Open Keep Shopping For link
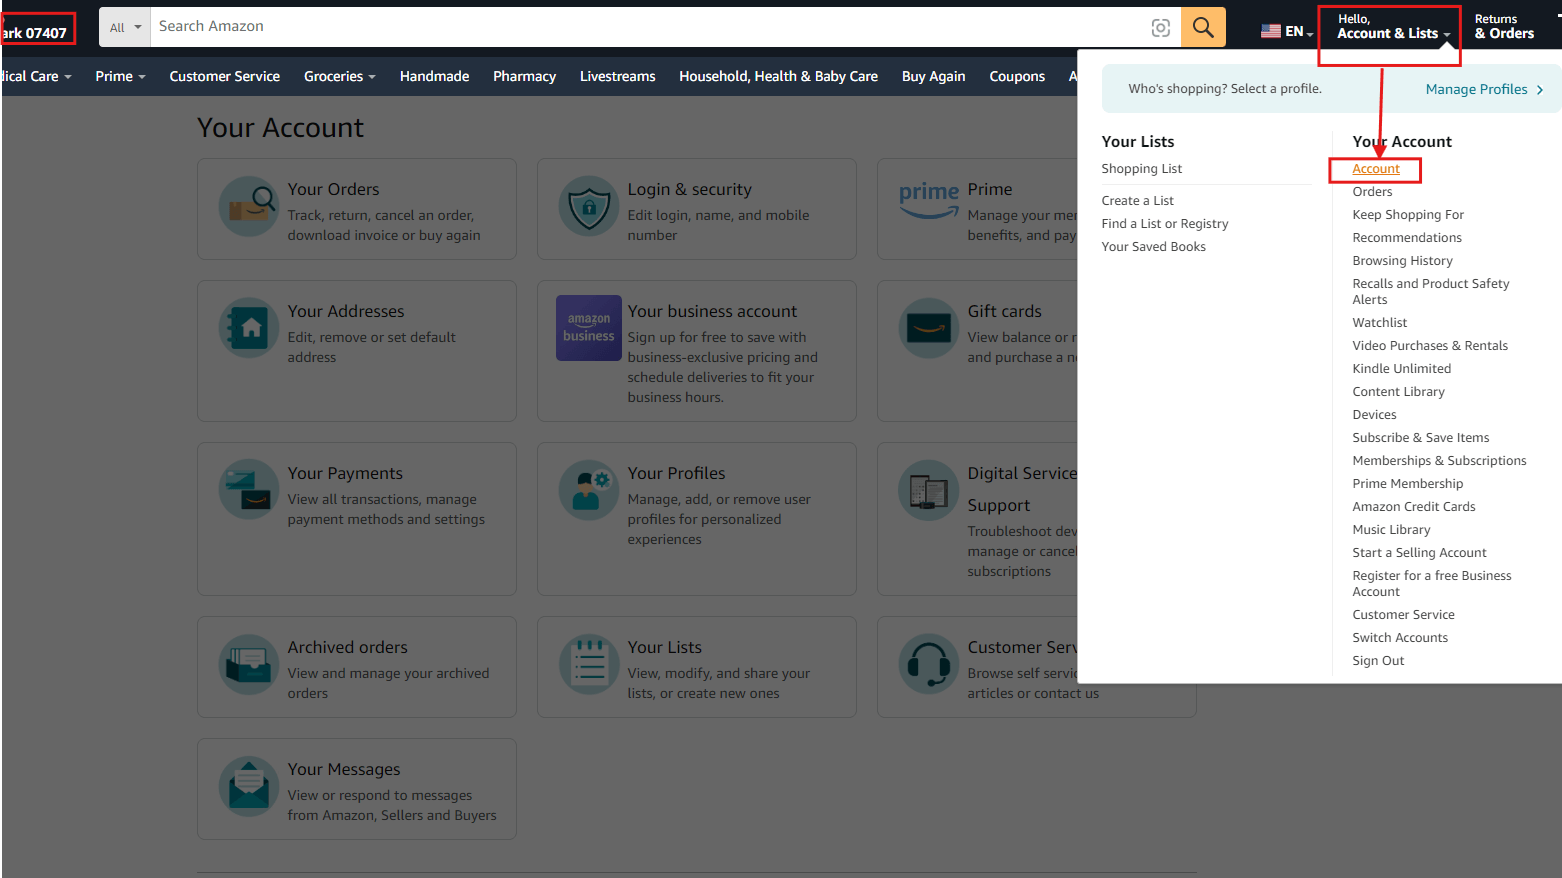Image resolution: width=1562 pixels, height=878 pixels. [1408, 215]
